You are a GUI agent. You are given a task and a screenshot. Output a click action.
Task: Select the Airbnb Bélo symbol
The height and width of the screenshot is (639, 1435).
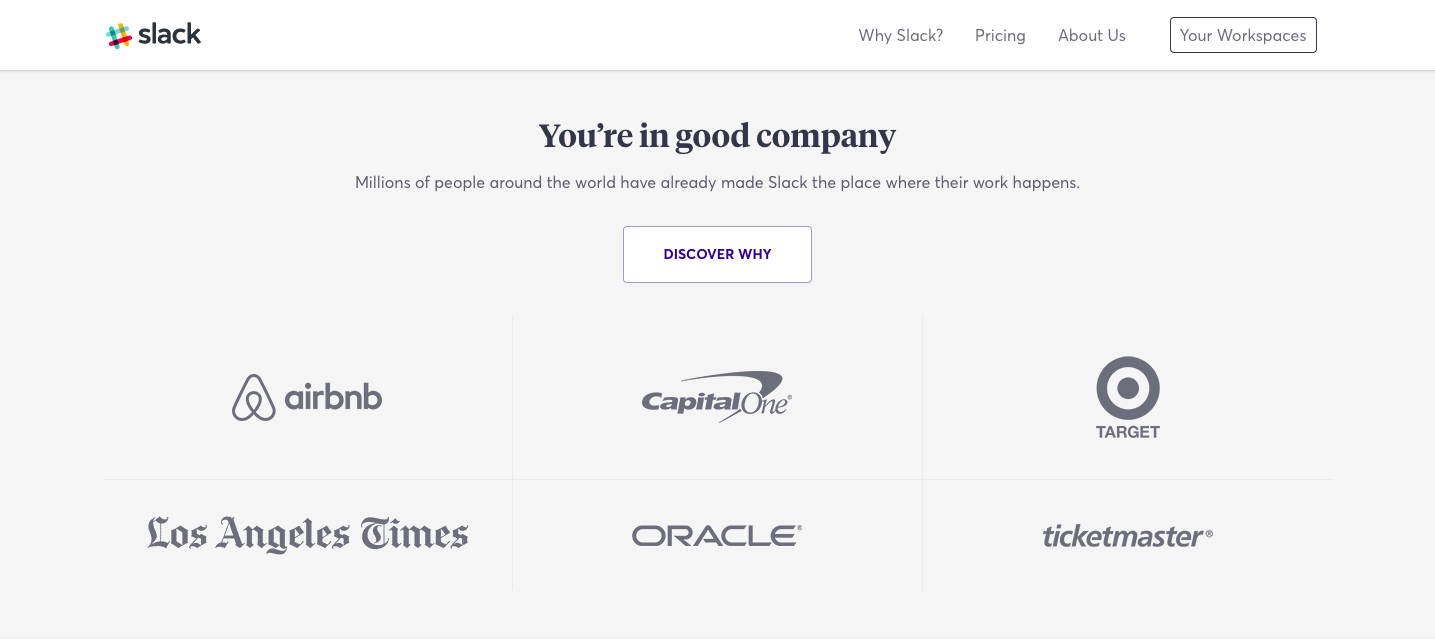(253, 397)
